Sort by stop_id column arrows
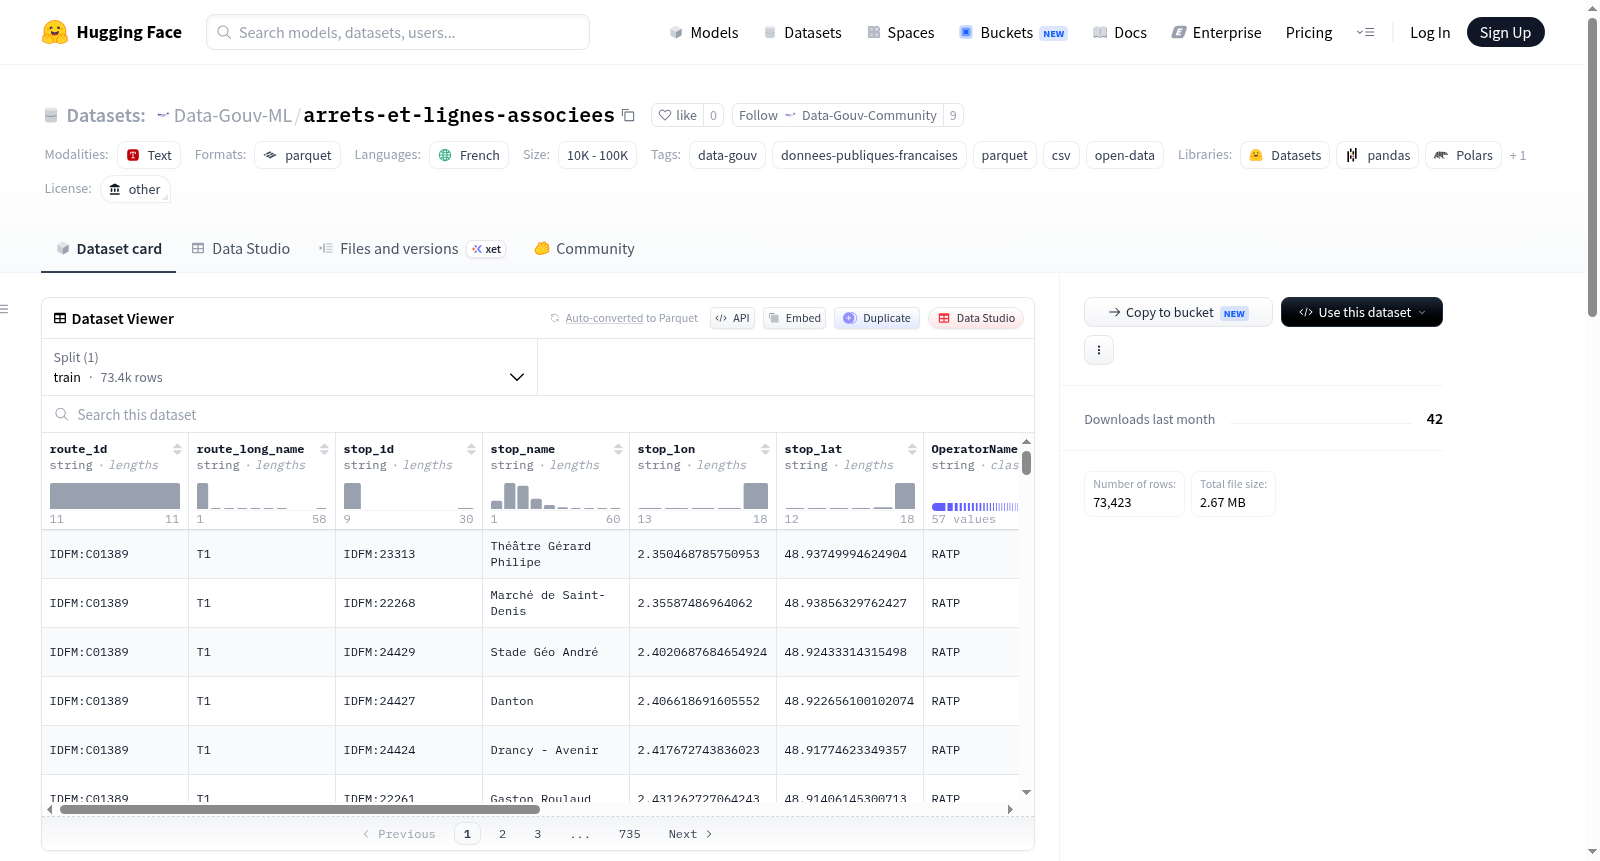This screenshot has width=1600, height=861. point(471,449)
